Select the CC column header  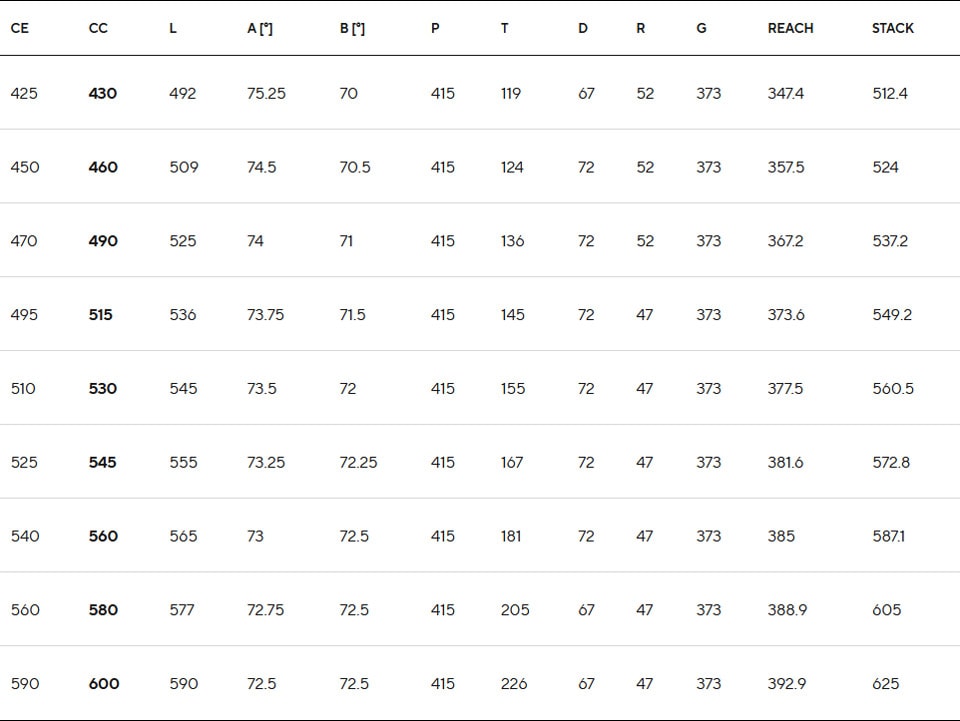point(98,28)
